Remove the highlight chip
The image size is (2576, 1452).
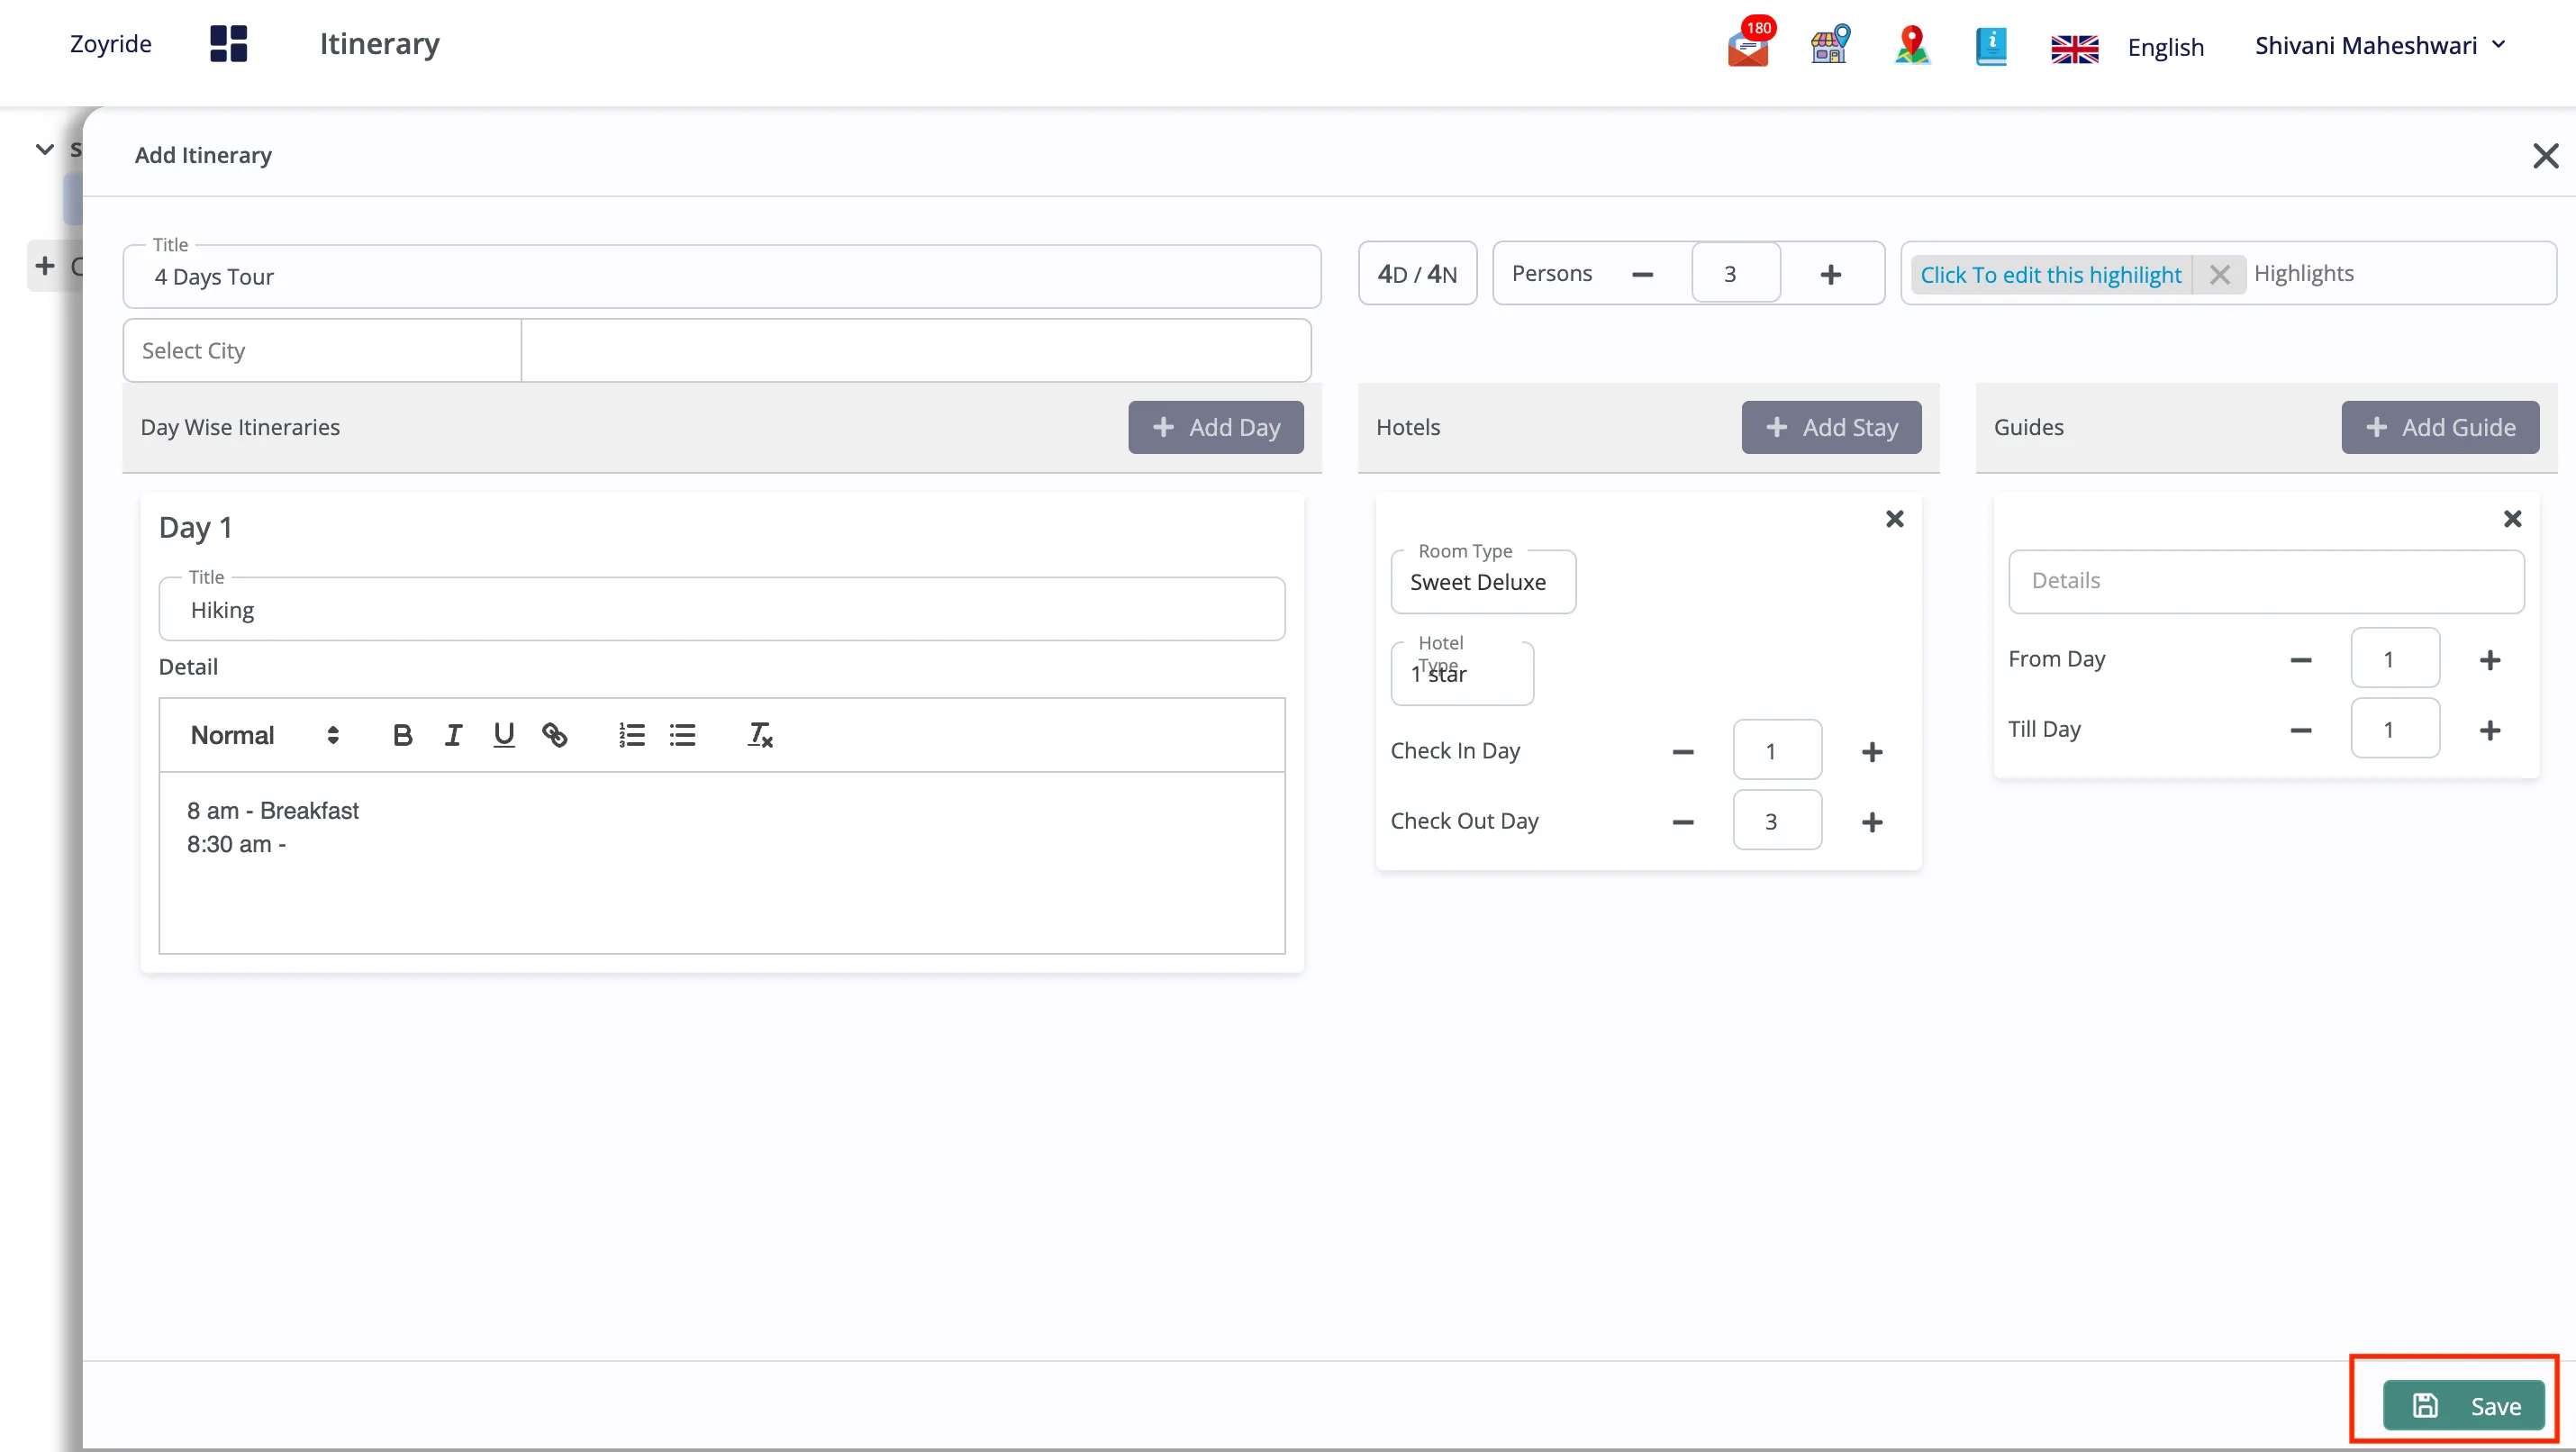(2219, 275)
